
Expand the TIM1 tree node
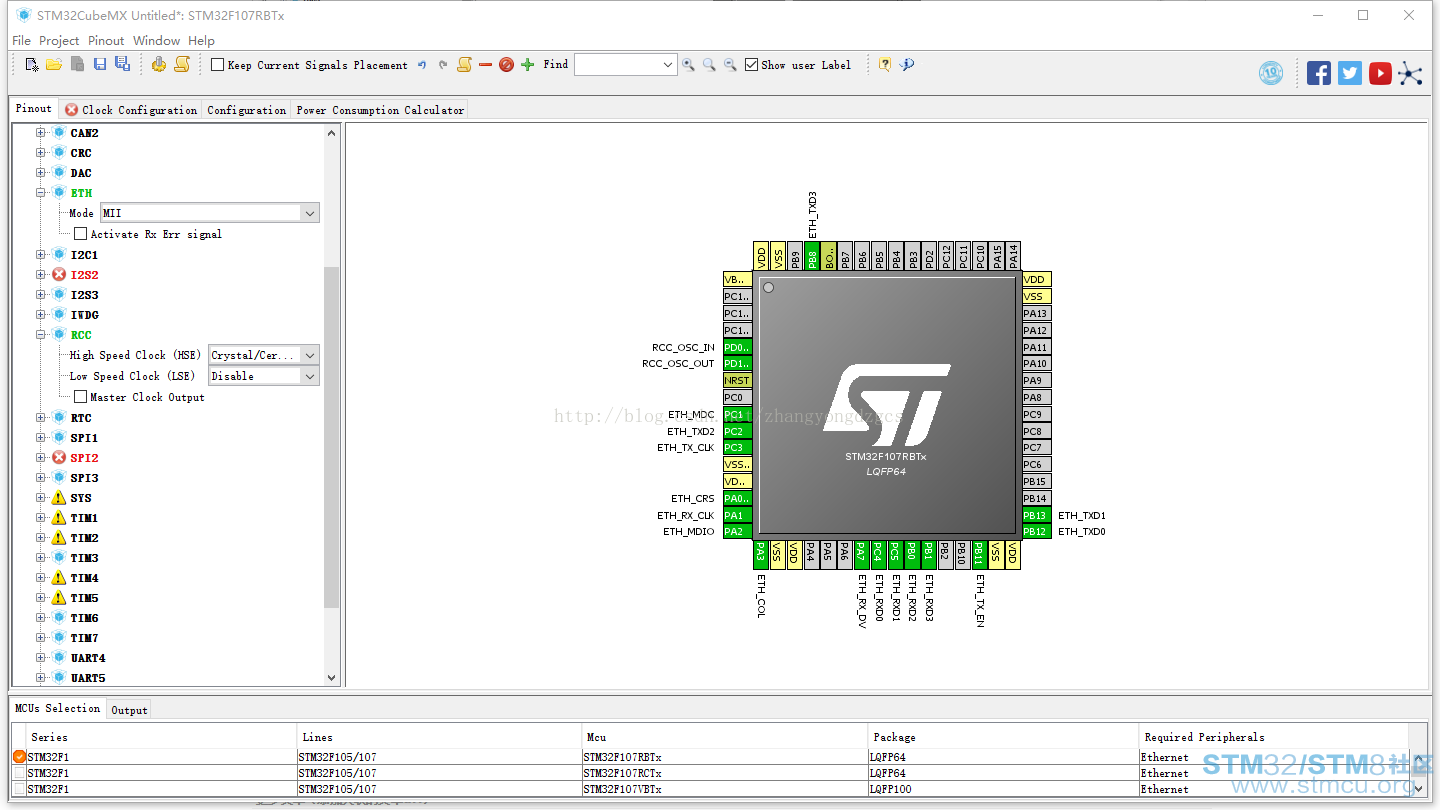point(41,518)
